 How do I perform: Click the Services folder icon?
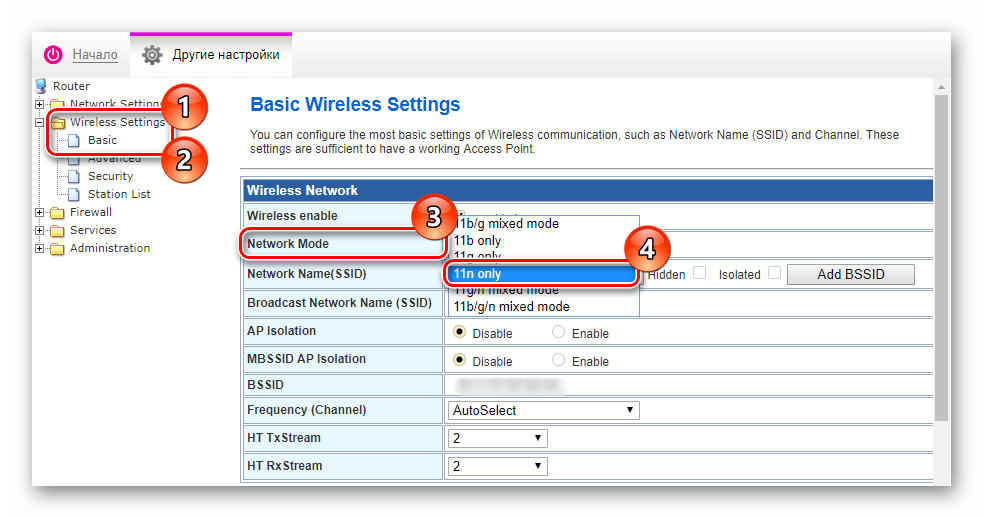tap(57, 231)
